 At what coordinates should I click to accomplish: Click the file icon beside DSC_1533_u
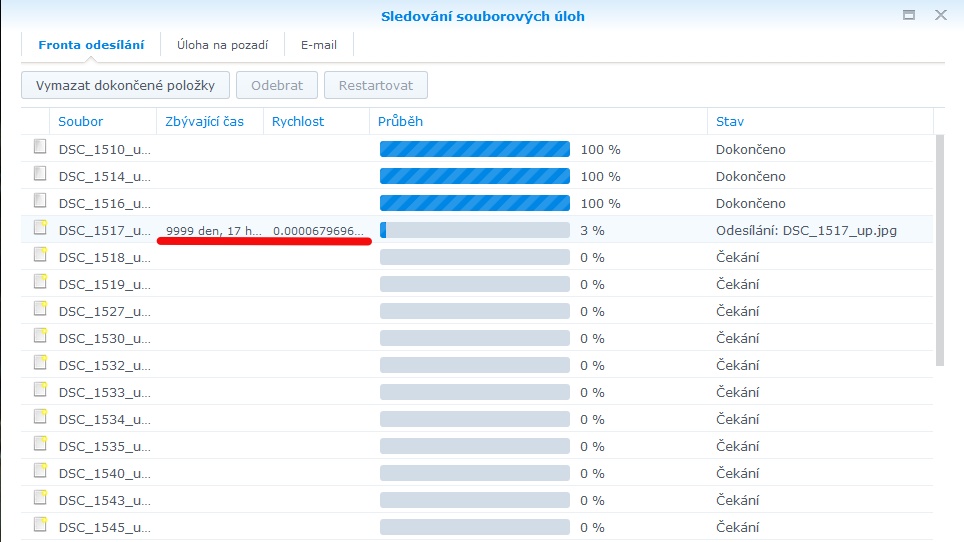tap(40, 391)
